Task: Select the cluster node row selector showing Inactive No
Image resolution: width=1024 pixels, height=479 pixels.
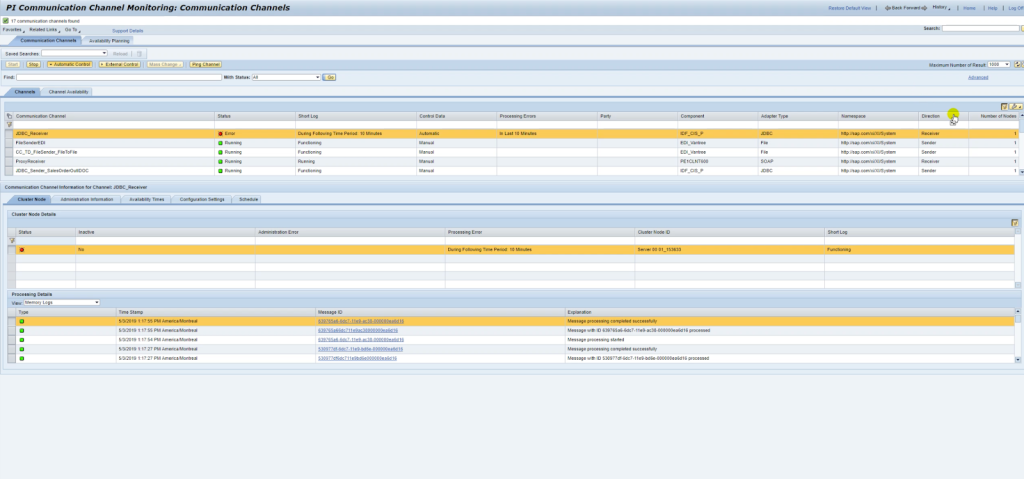Action: click(11, 250)
